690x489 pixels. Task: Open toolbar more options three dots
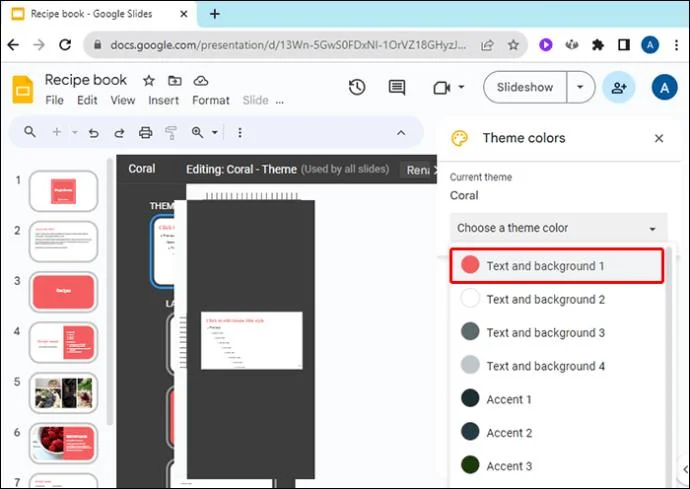(x=240, y=132)
